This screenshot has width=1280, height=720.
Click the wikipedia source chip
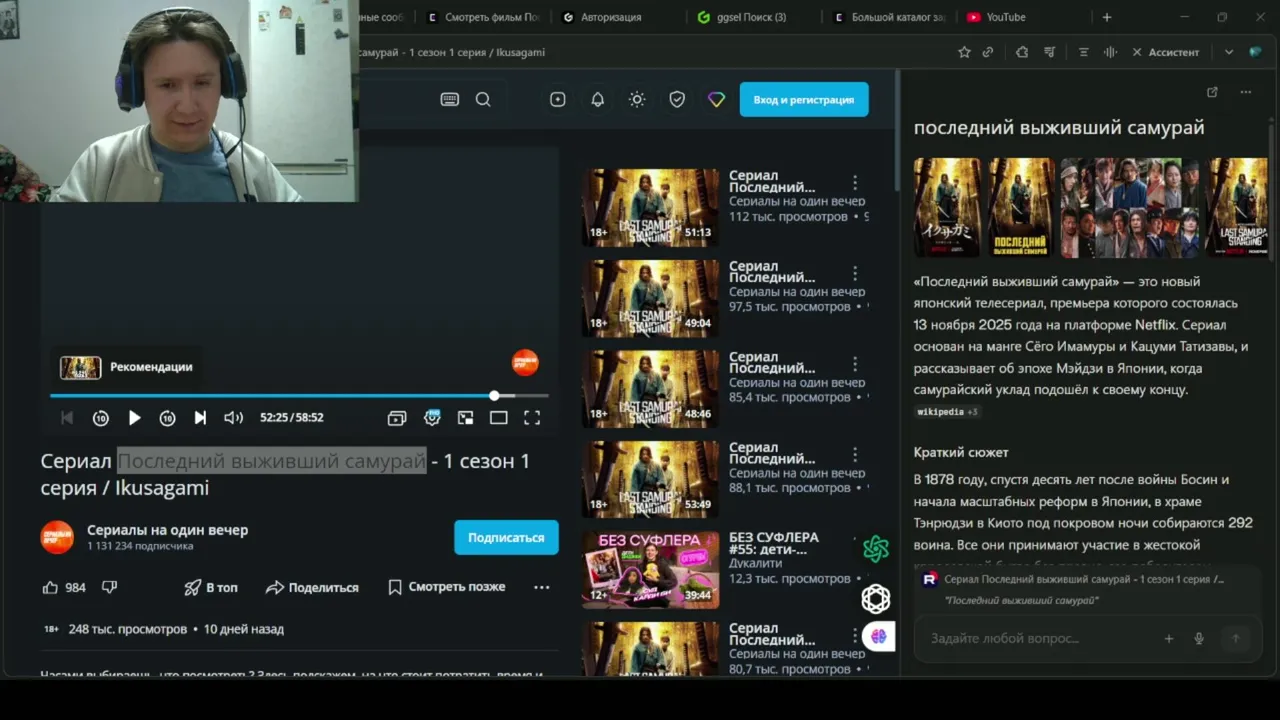(947, 412)
